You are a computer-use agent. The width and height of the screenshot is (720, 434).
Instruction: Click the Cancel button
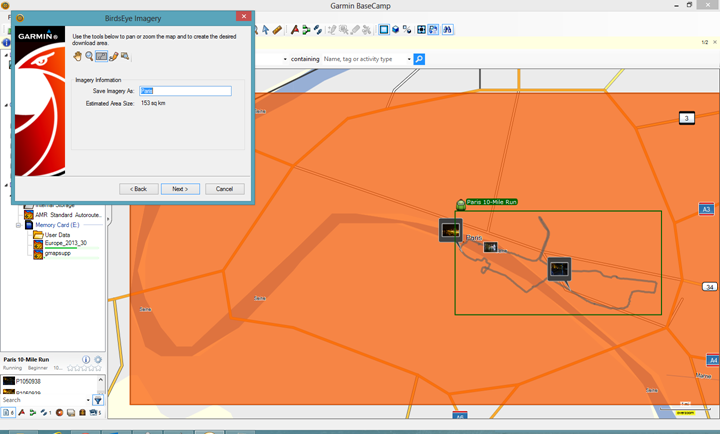tap(225, 189)
